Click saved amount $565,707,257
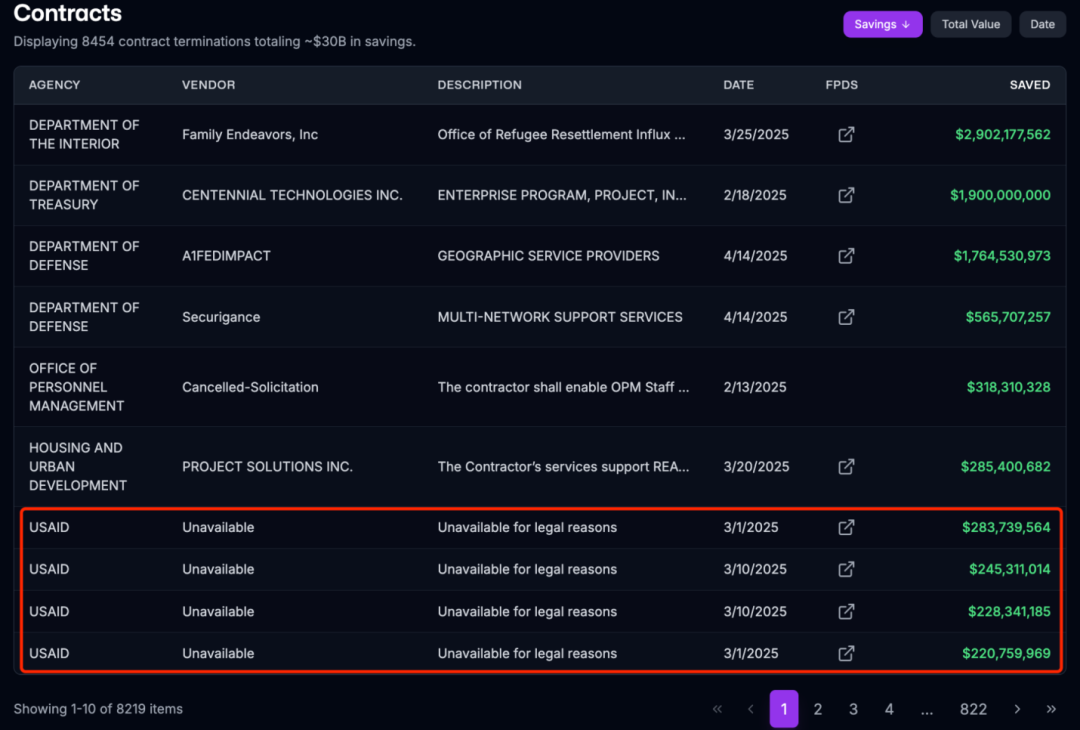The image size is (1080, 730). (x=1008, y=317)
